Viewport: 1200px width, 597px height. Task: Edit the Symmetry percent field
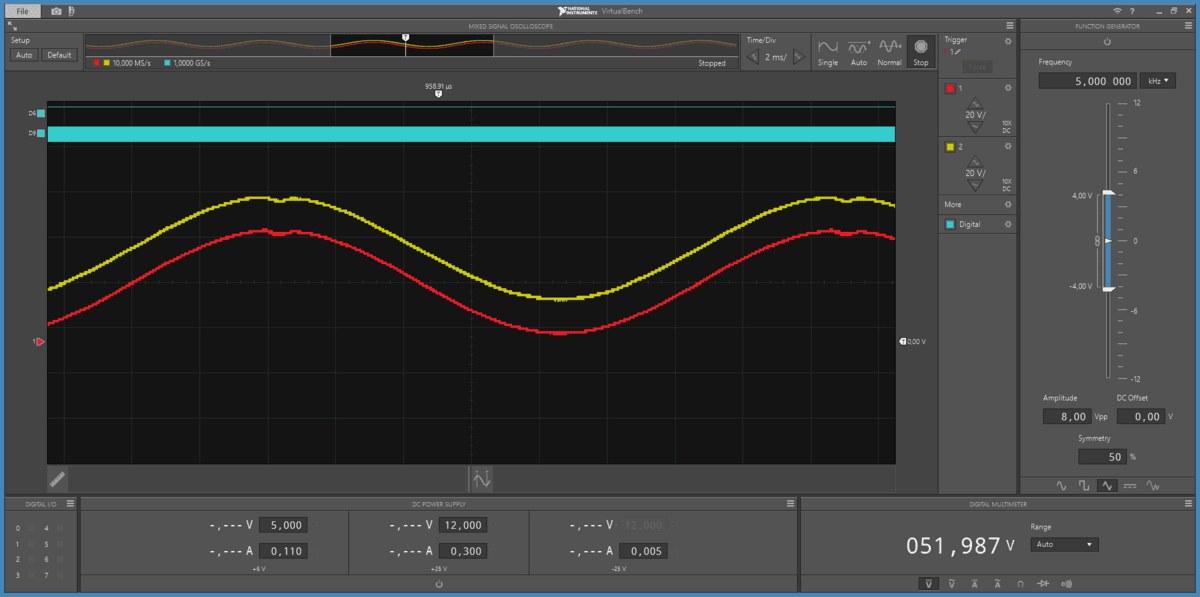point(1102,457)
